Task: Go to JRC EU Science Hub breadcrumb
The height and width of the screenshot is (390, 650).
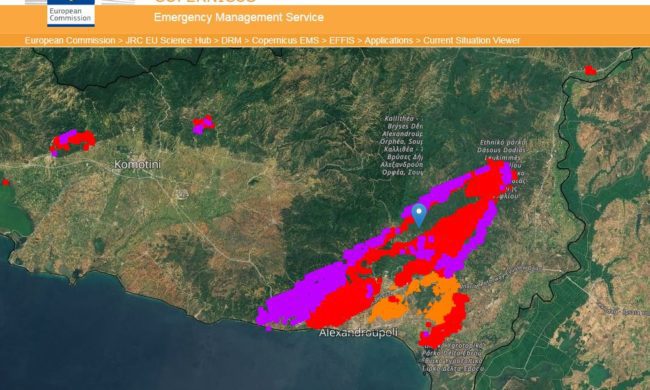Action: click(x=168, y=41)
